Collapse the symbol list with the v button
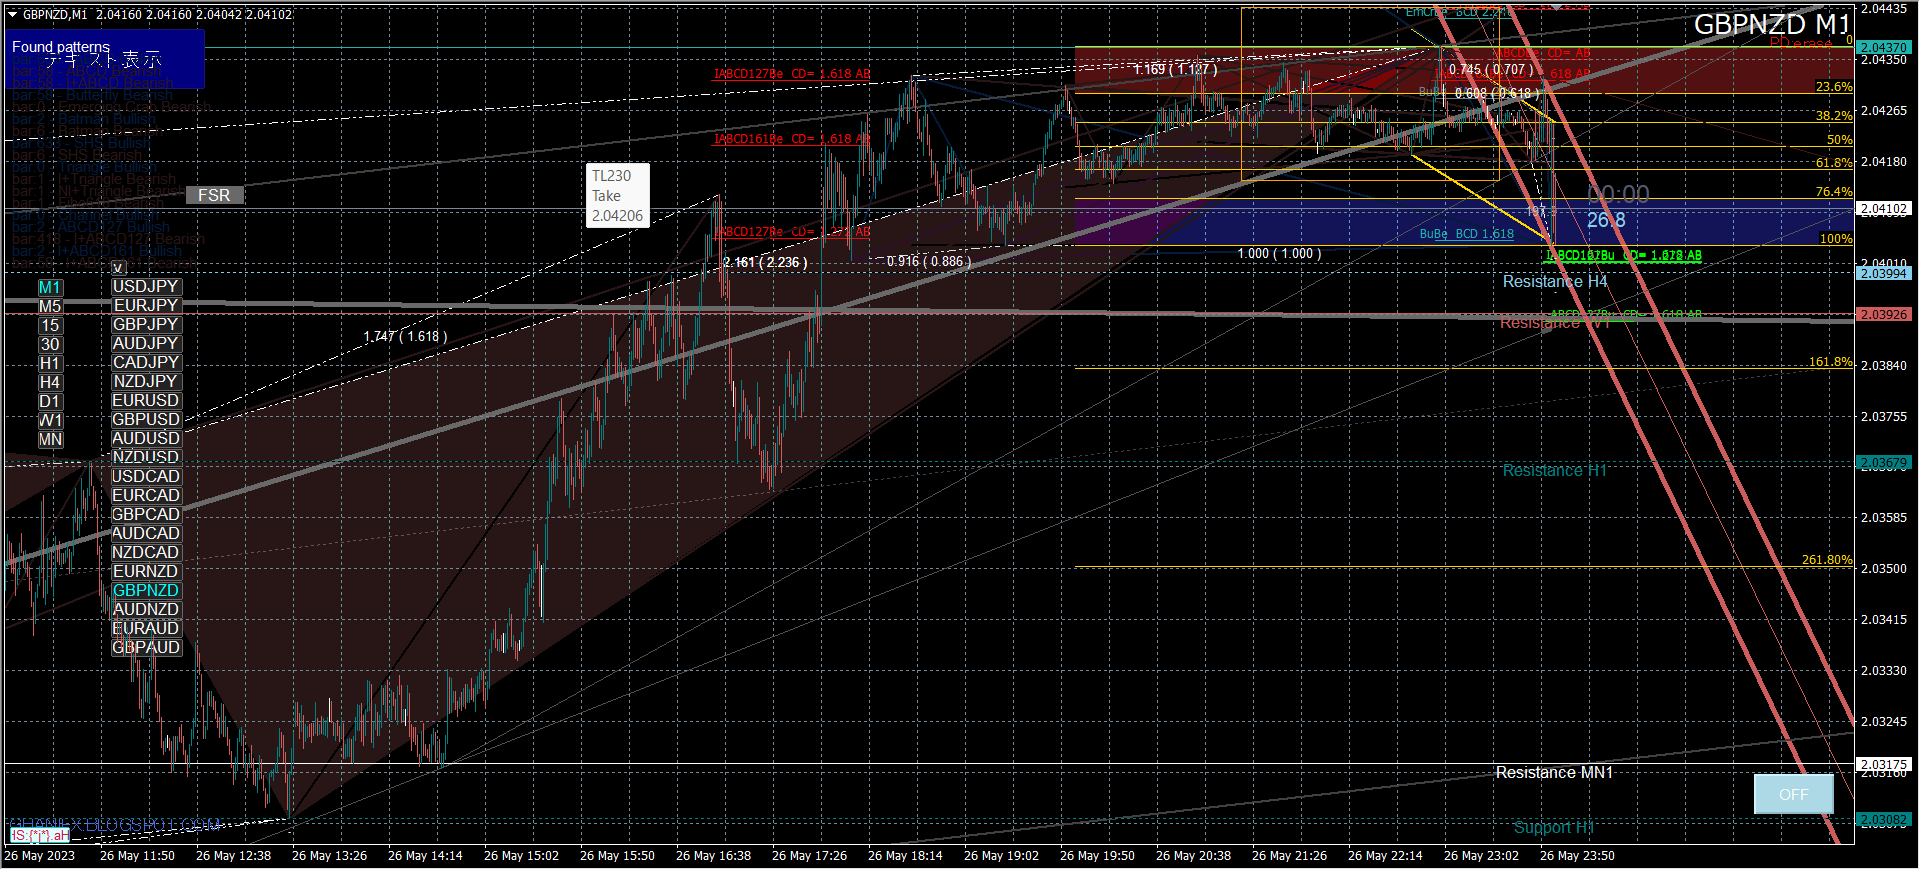 118,268
